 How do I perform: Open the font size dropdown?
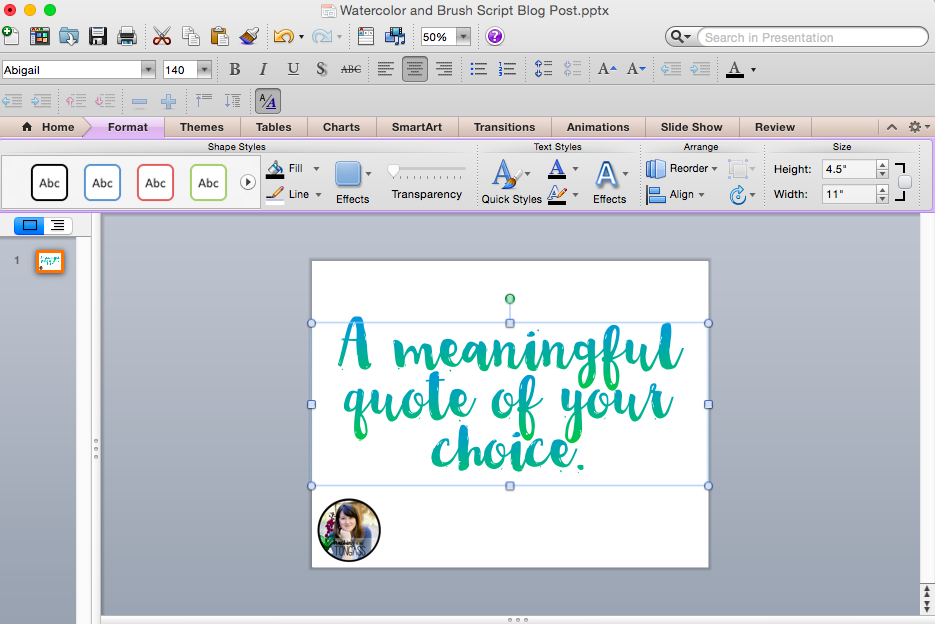(204, 70)
